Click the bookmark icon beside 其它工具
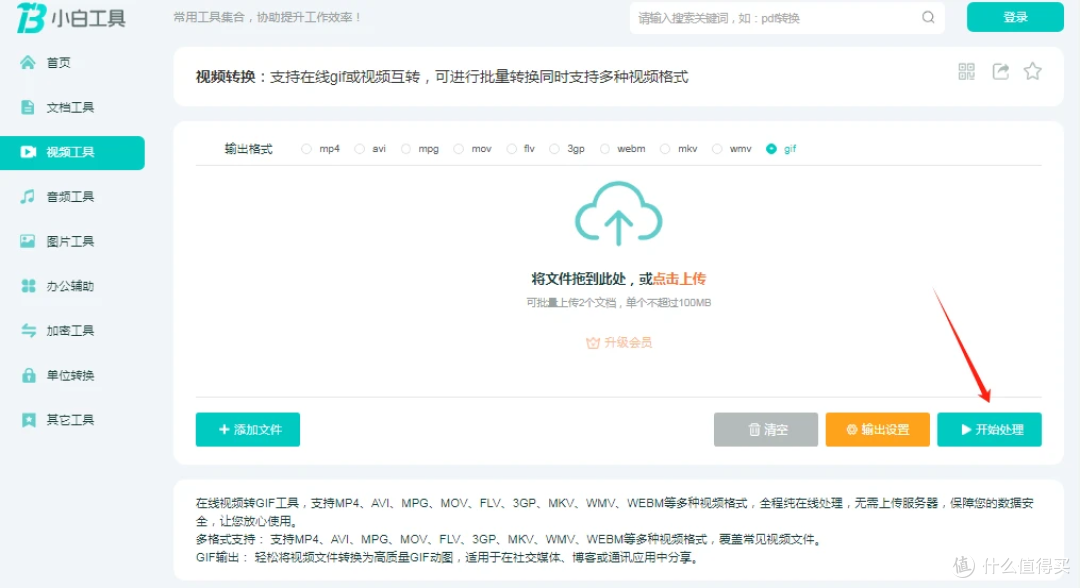Image resolution: width=1080 pixels, height=588 pixels. pyautogui.click(x=28, y=420)
